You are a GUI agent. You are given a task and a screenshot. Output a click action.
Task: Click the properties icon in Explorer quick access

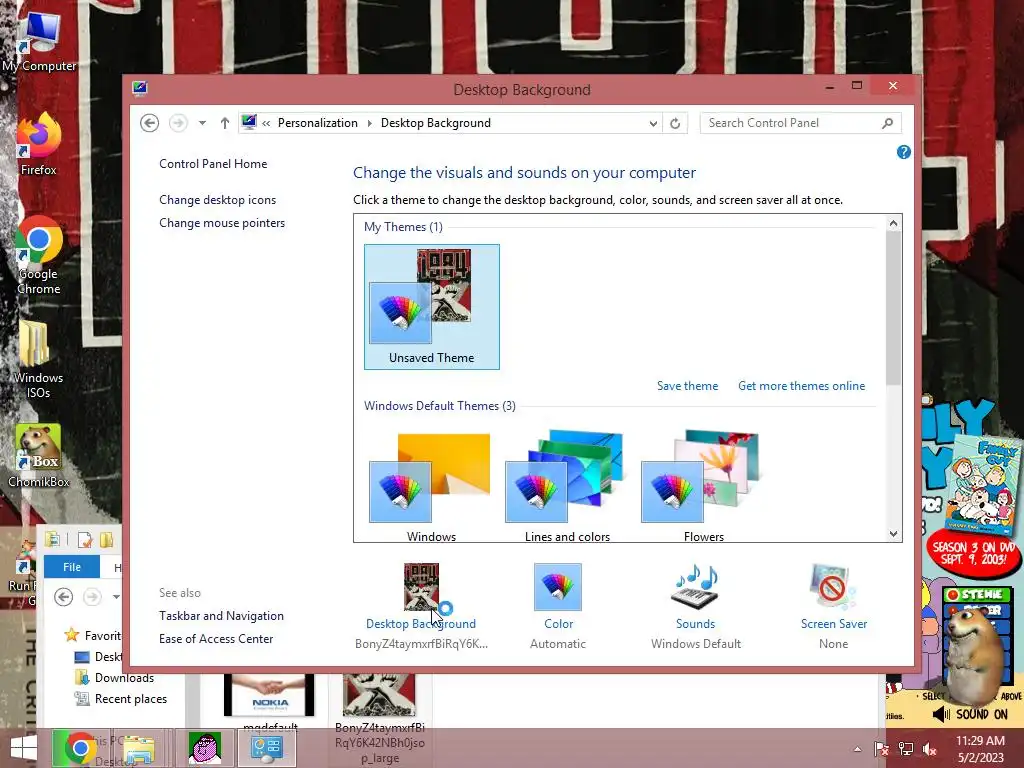84,539
